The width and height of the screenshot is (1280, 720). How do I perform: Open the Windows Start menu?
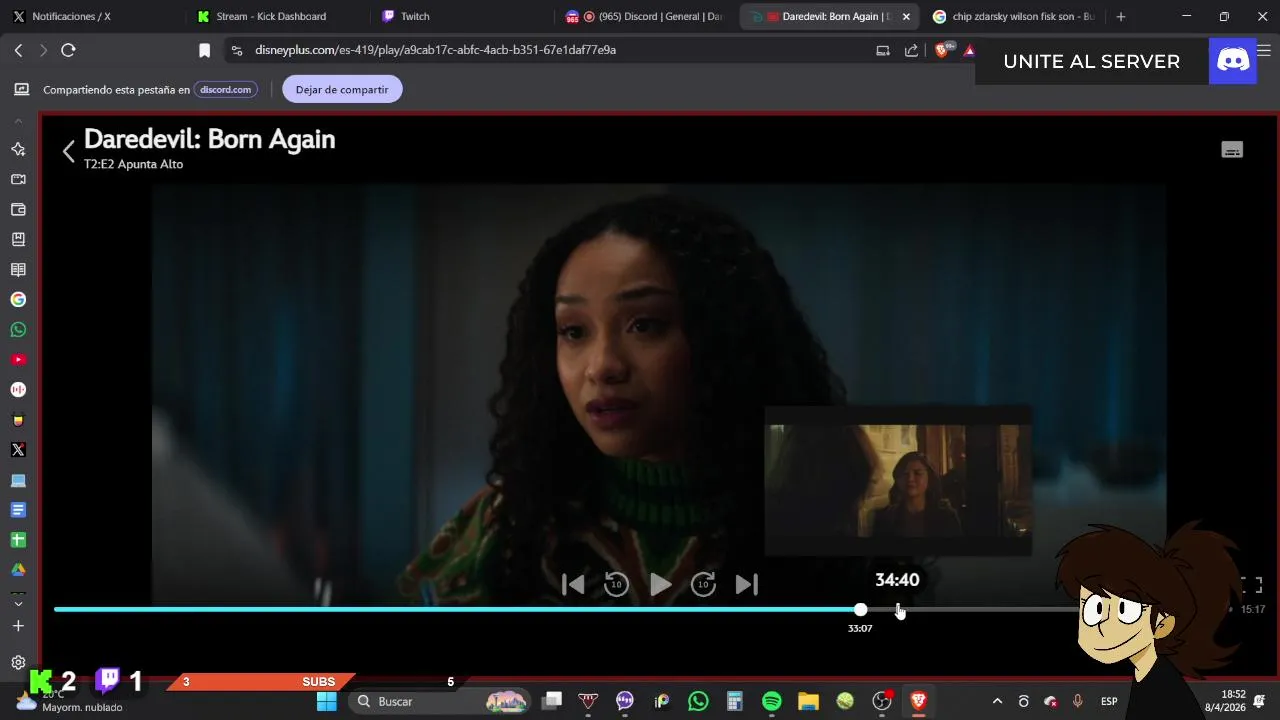[x=327, y=701]
